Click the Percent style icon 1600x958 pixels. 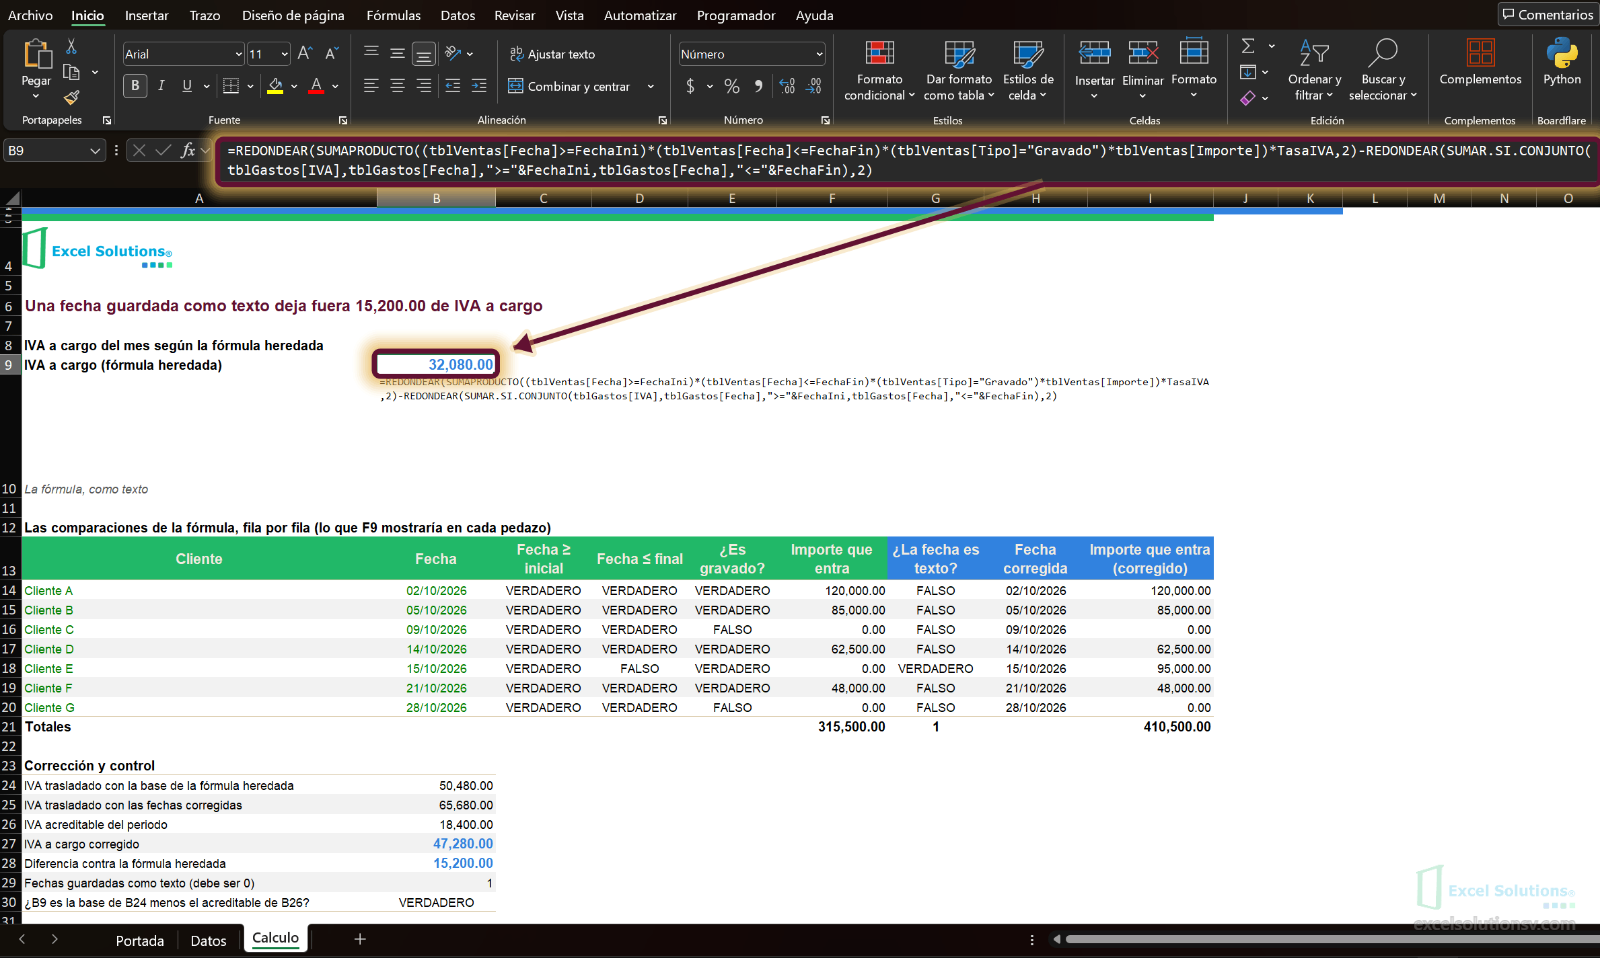[x=732, y=86]
